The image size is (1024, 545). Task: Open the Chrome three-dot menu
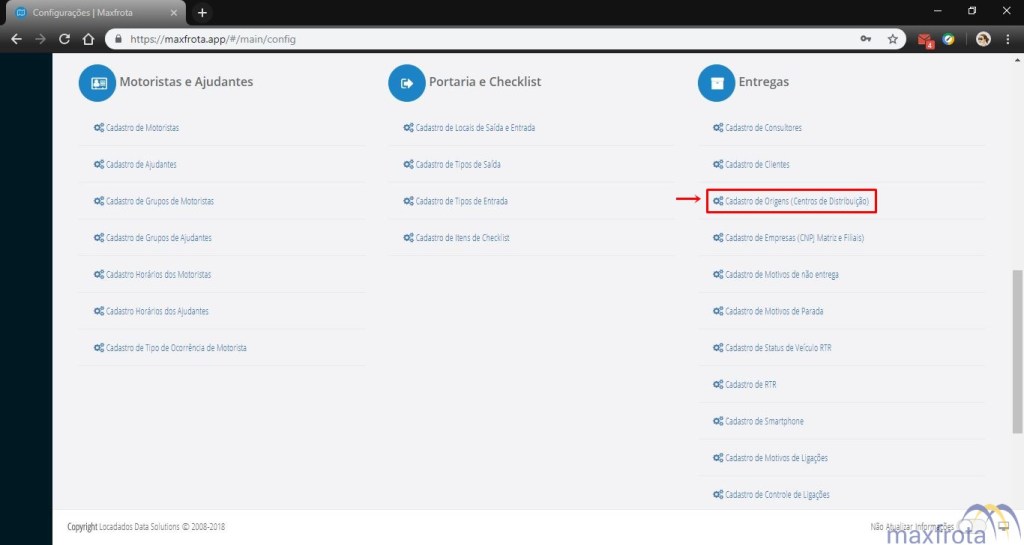click(x=1008, y=40)
